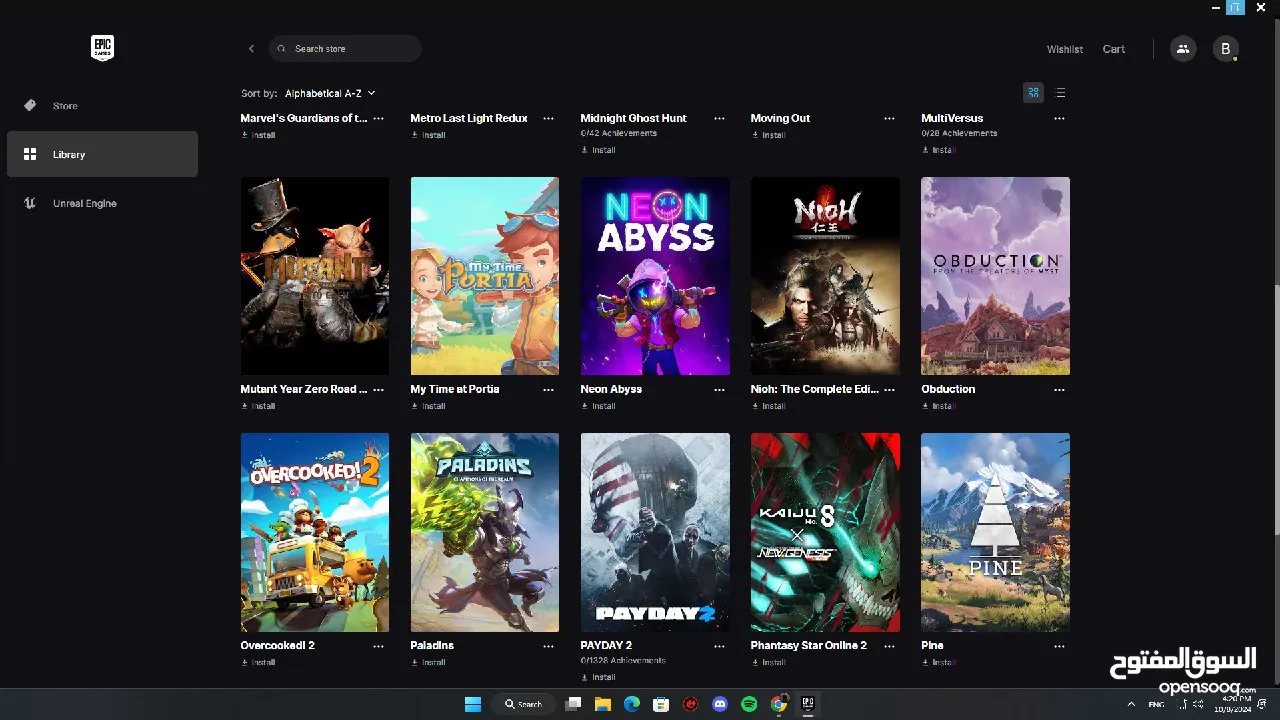This screenshot has width=1280, height=720.
Task: Open the profile avatar B menu
Action: click(x=1226, y=48)
